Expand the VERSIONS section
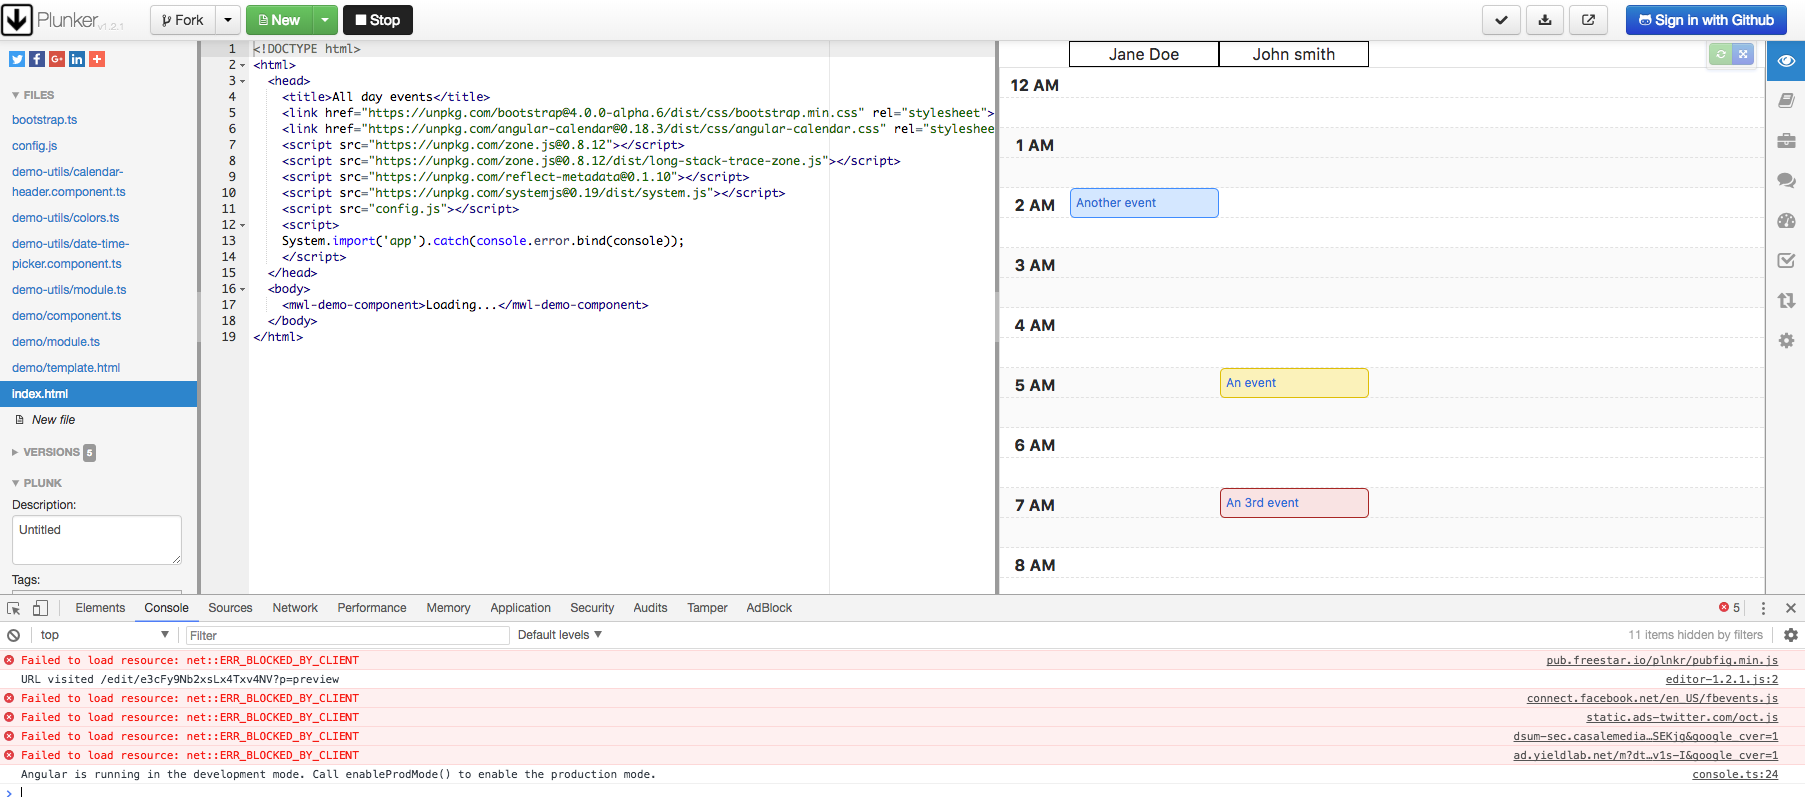Viewport: 1805px width, 797px height. (x=46, y=452)
